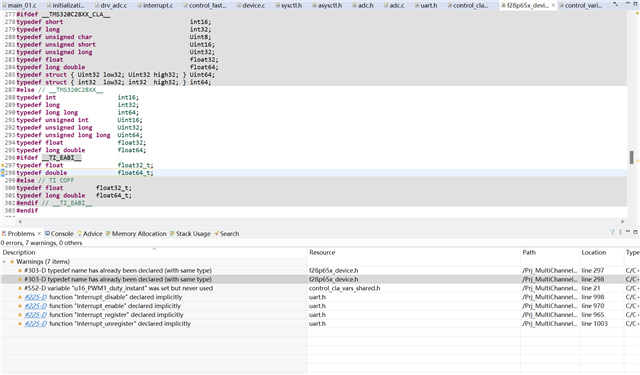Click the Problems view filter icon
The height and width of the screenshot is (375, 640).
tap(612, 232)
